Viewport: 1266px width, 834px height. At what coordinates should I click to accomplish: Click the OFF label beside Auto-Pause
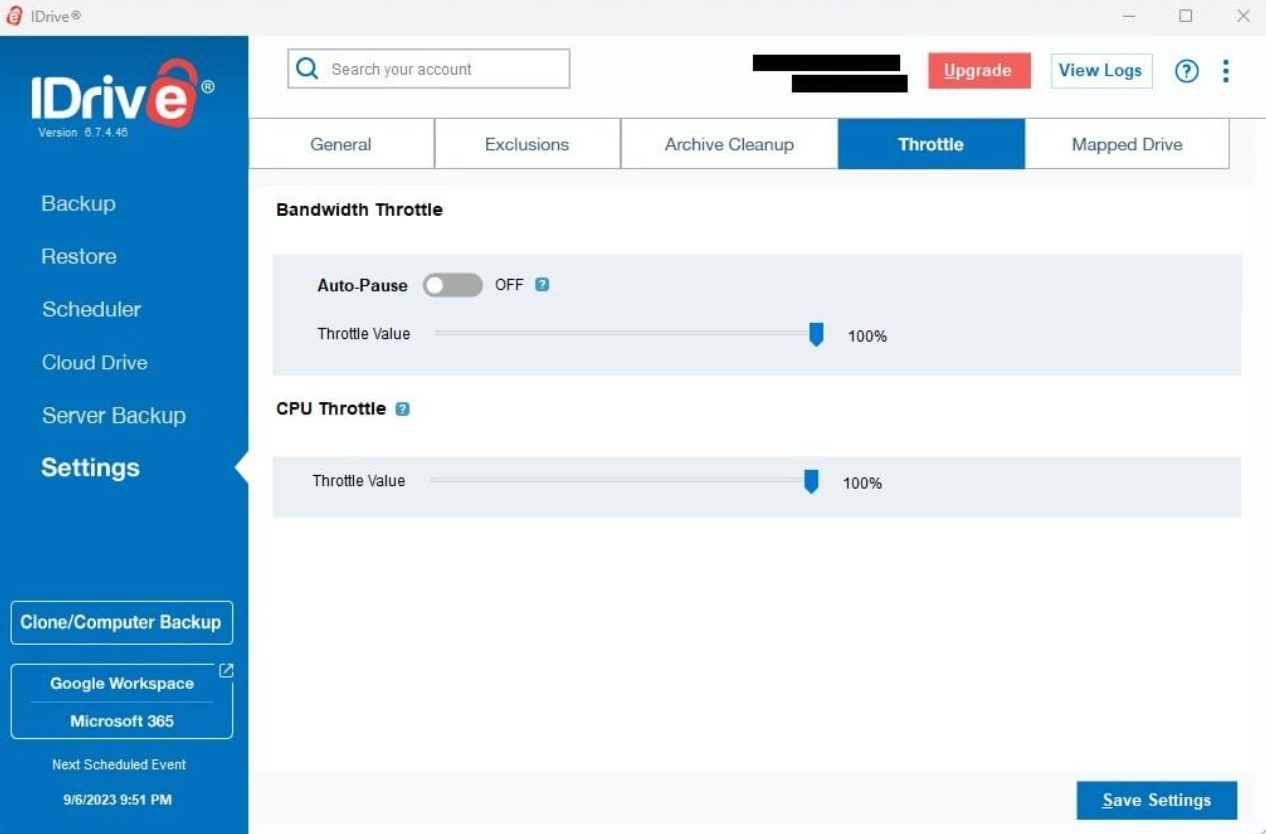[509, 285]
